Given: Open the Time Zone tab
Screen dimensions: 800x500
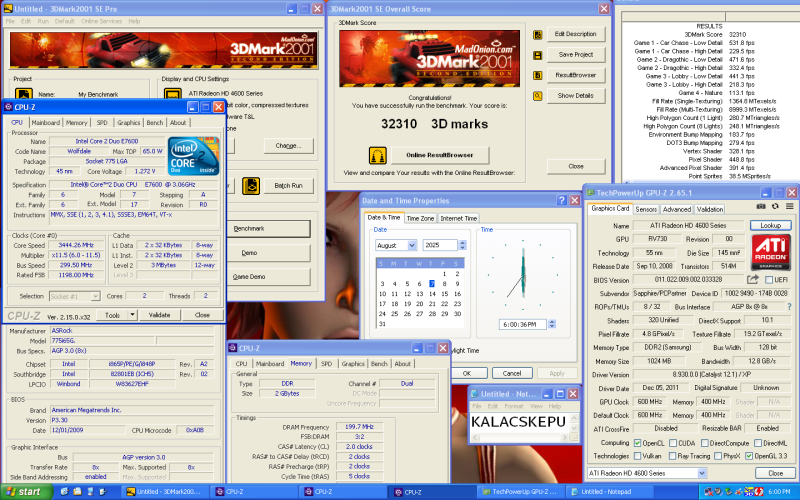Looking at the screenshot, I should tap(420, 218).
